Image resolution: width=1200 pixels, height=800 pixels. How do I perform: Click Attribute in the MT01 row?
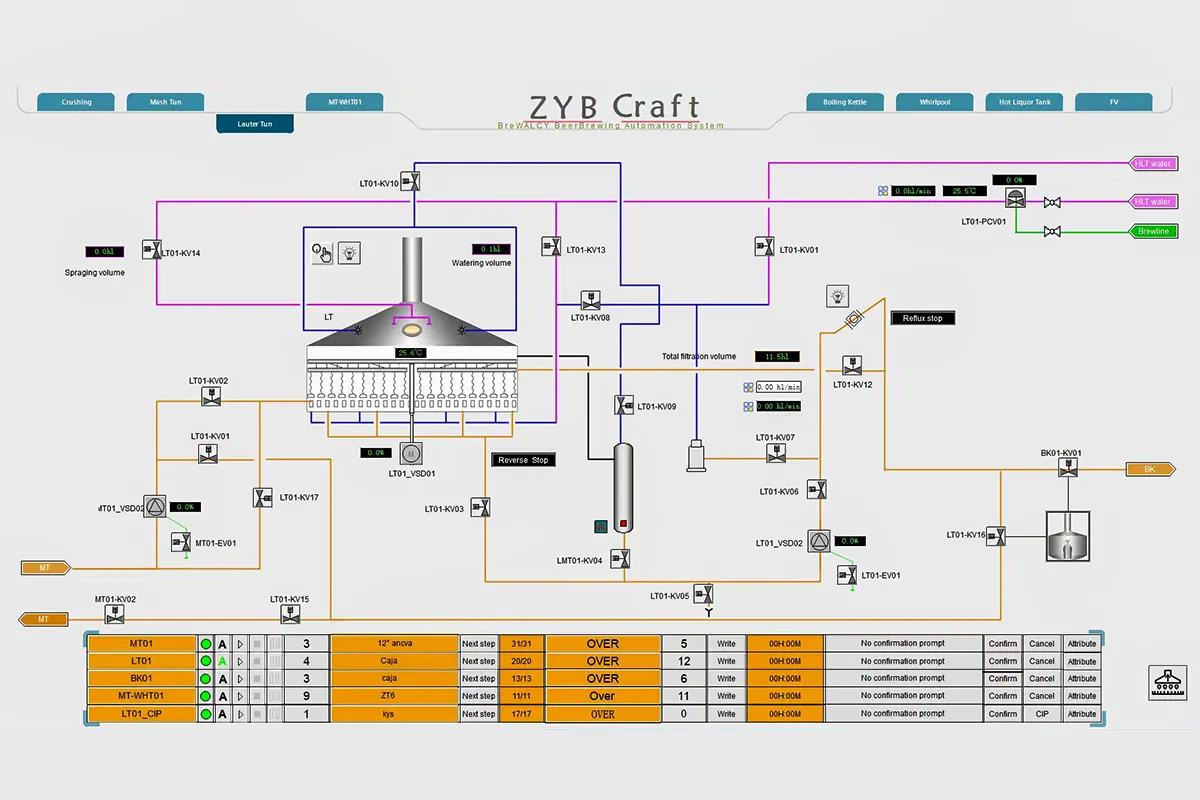[1082, 644]
